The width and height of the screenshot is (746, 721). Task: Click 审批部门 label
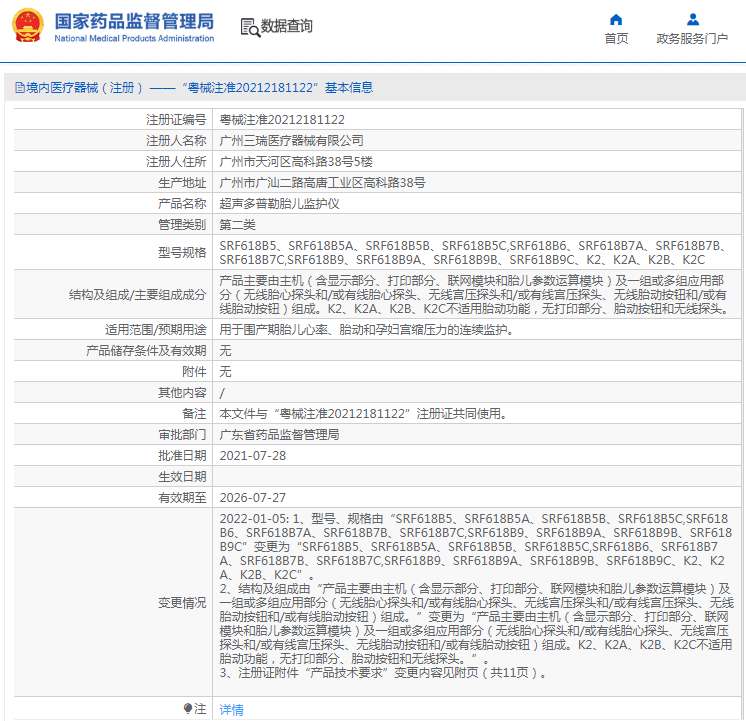pyautogui.click(x=182, y=435)
